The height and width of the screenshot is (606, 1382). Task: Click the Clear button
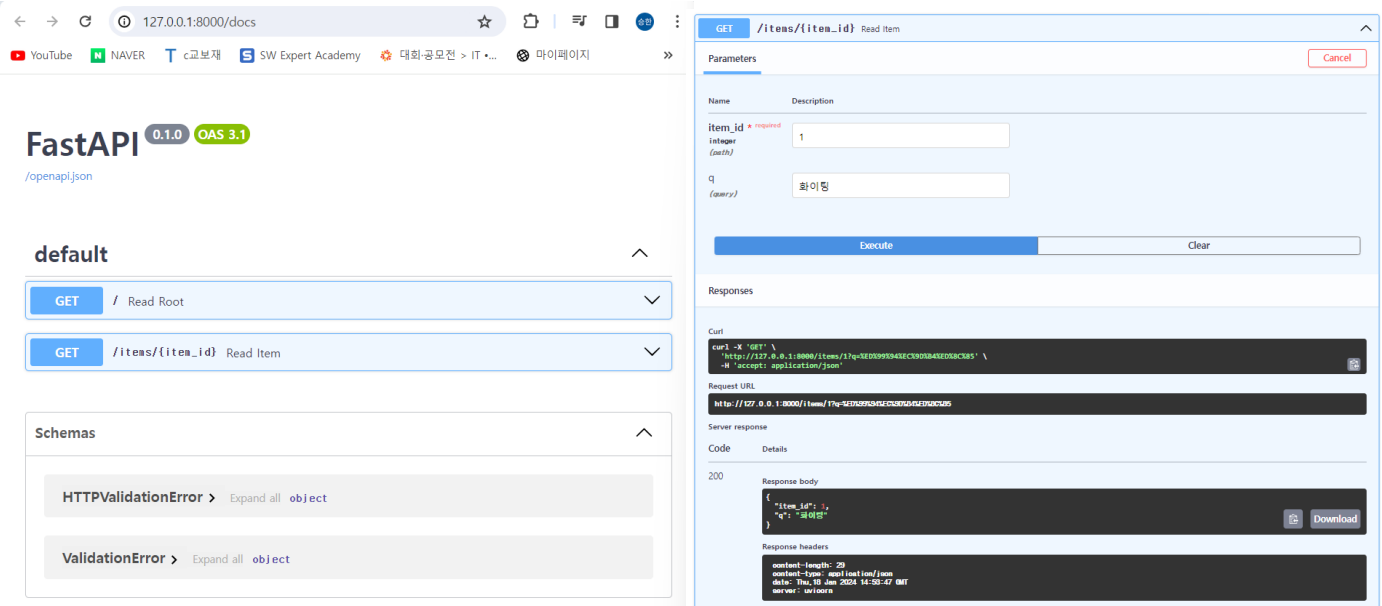click(x=1199, y=245)
